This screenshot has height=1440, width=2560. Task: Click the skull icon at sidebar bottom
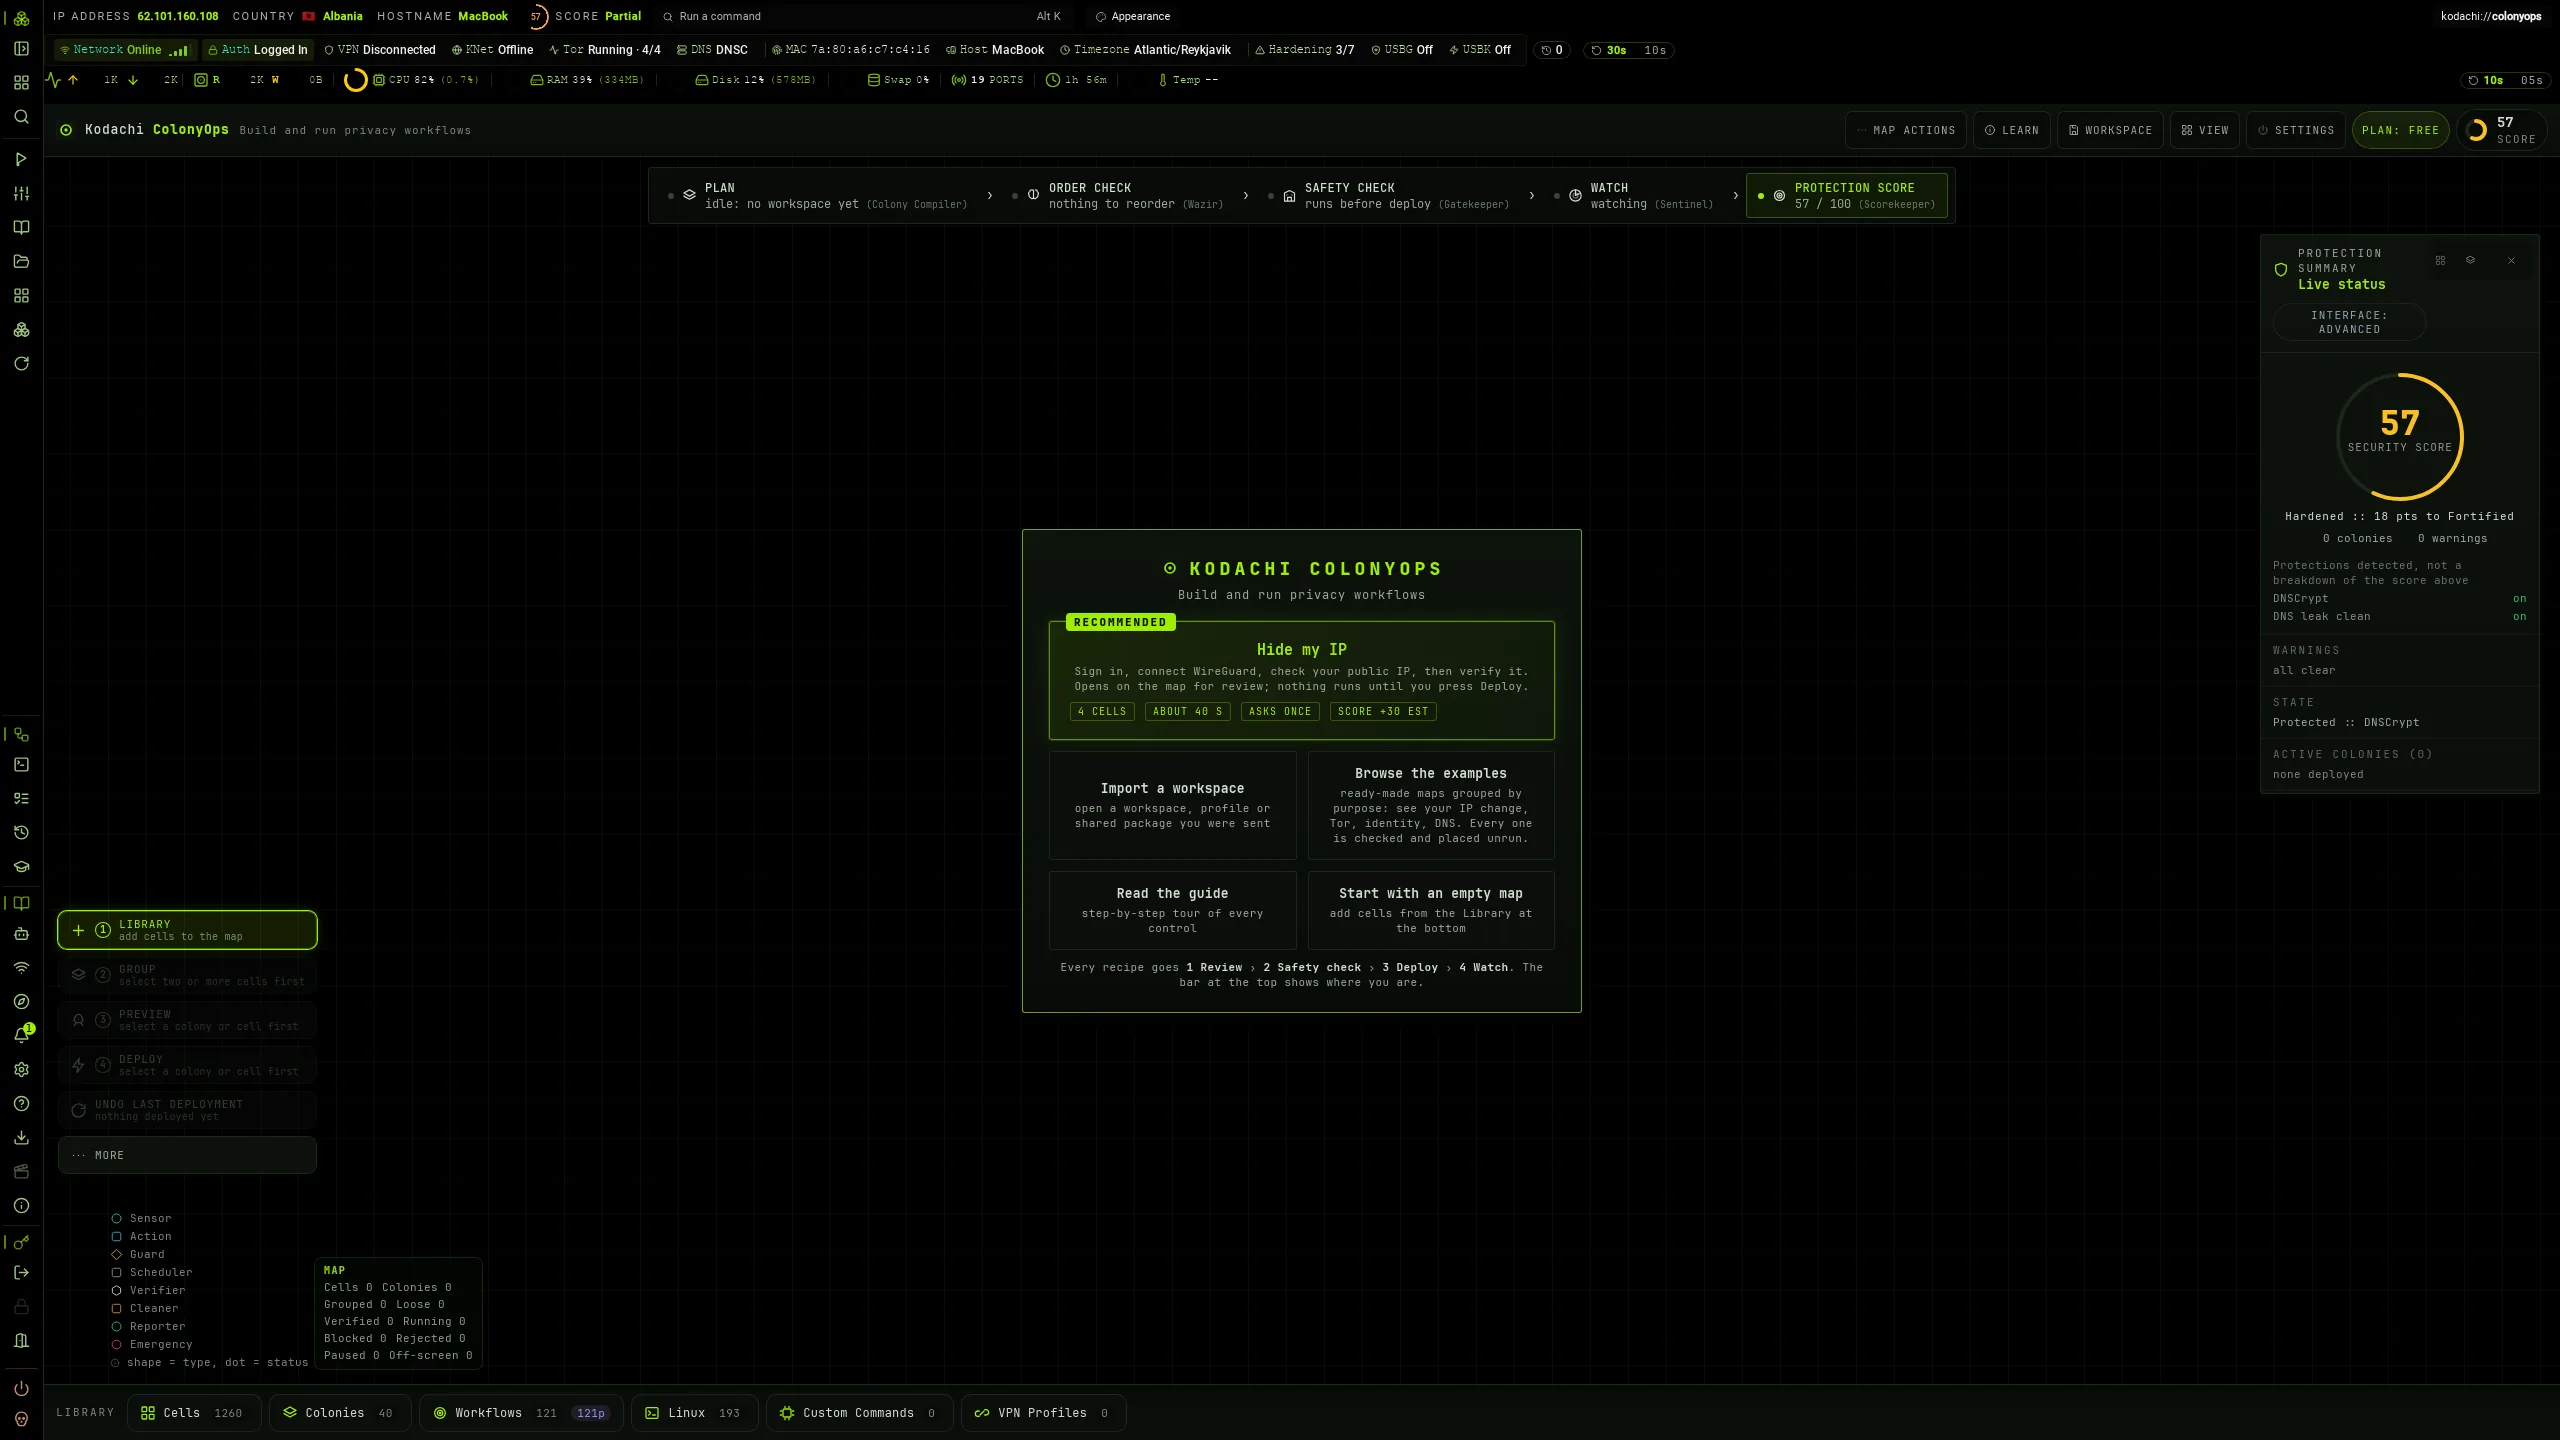point(21,1419)
